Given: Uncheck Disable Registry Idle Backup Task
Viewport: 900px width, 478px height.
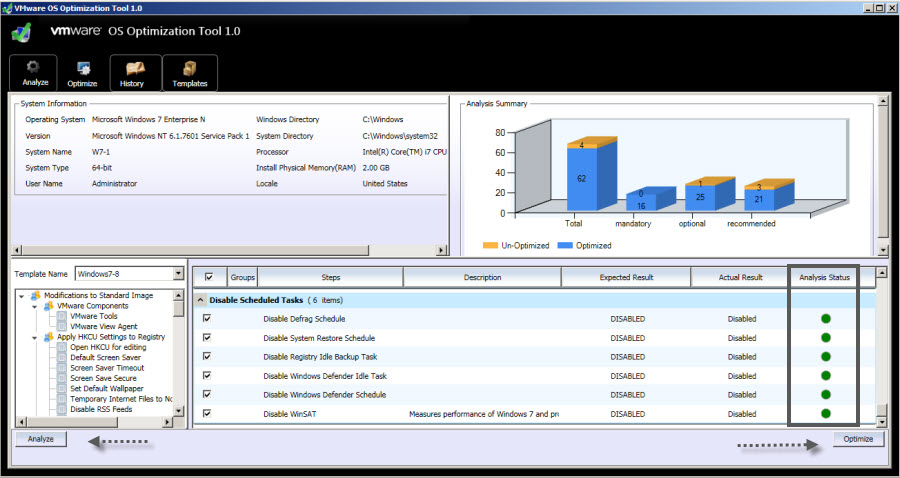Looking at the screenshot, I should coord(207,356).
